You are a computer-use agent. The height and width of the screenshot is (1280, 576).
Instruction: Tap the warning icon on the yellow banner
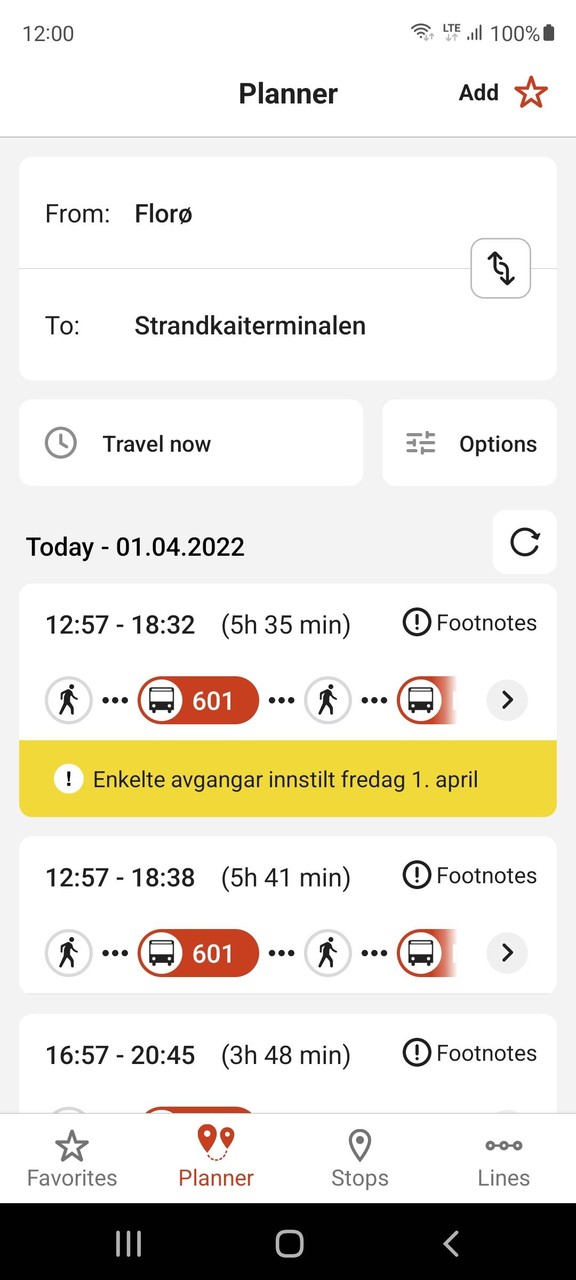coord(68,778)
